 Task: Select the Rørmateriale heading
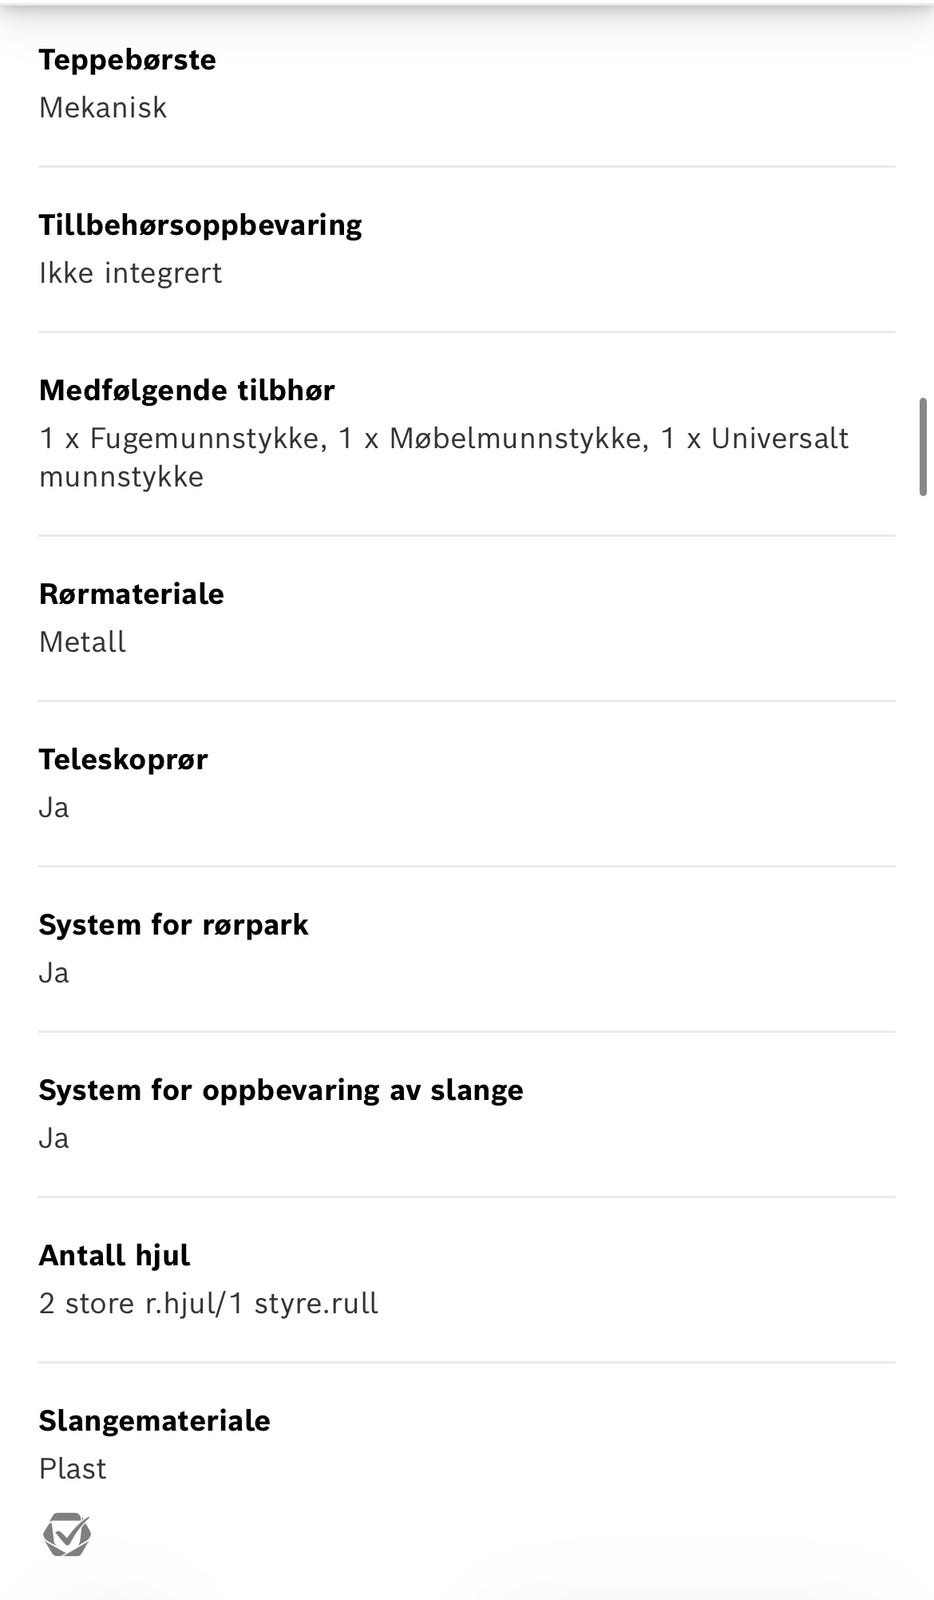click(131, 594)
